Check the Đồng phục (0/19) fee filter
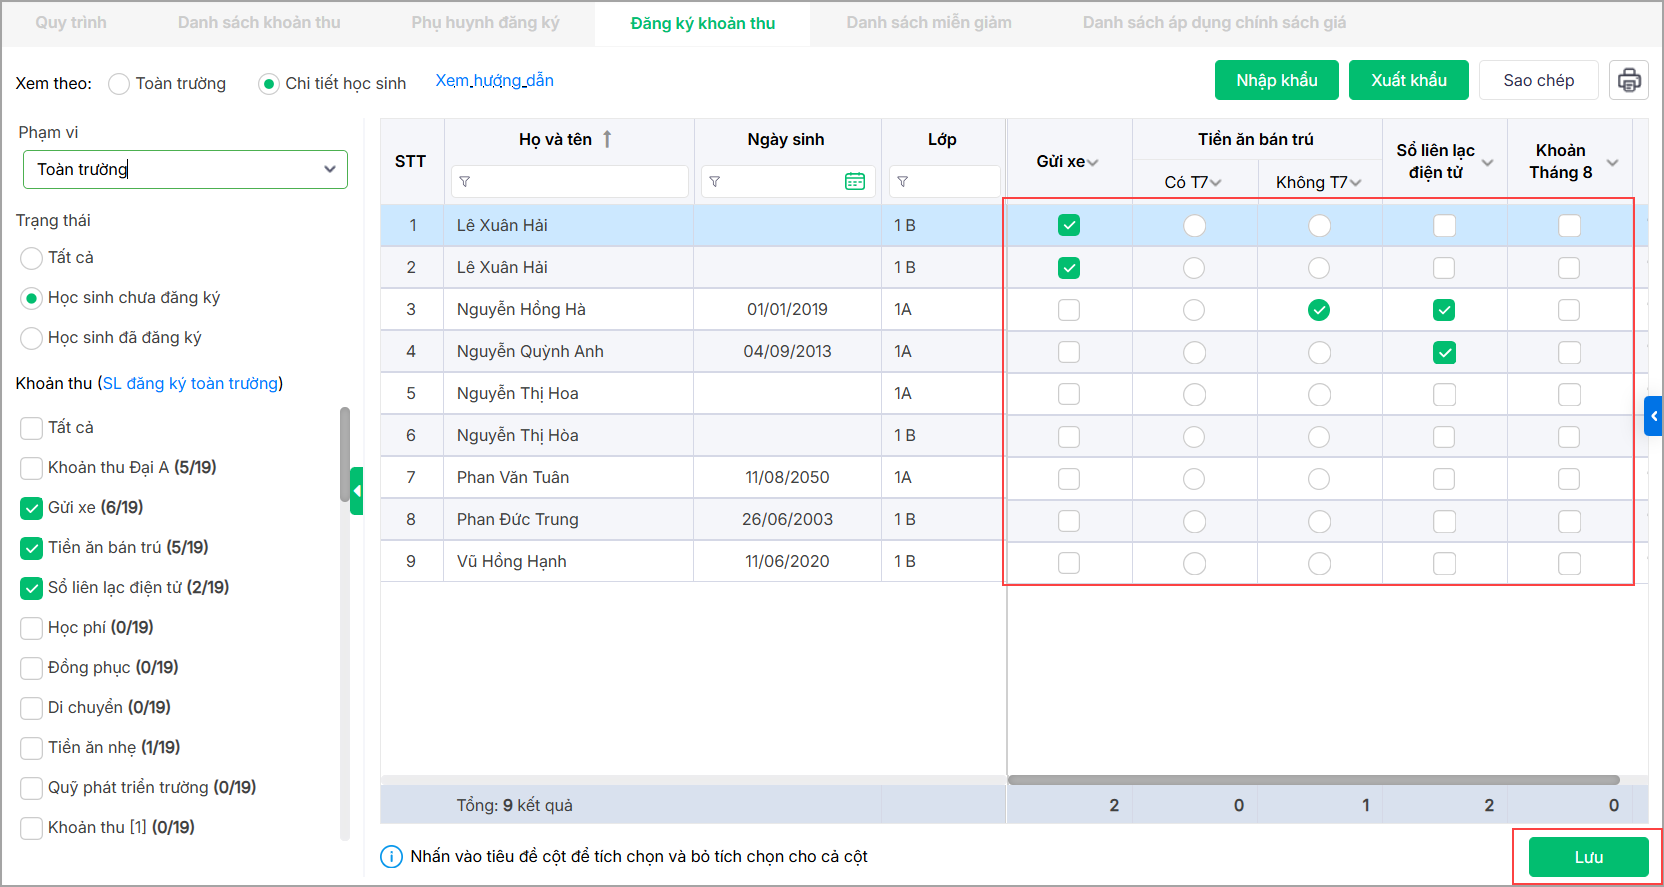The image size is (1664, 887). pos(32,668)
